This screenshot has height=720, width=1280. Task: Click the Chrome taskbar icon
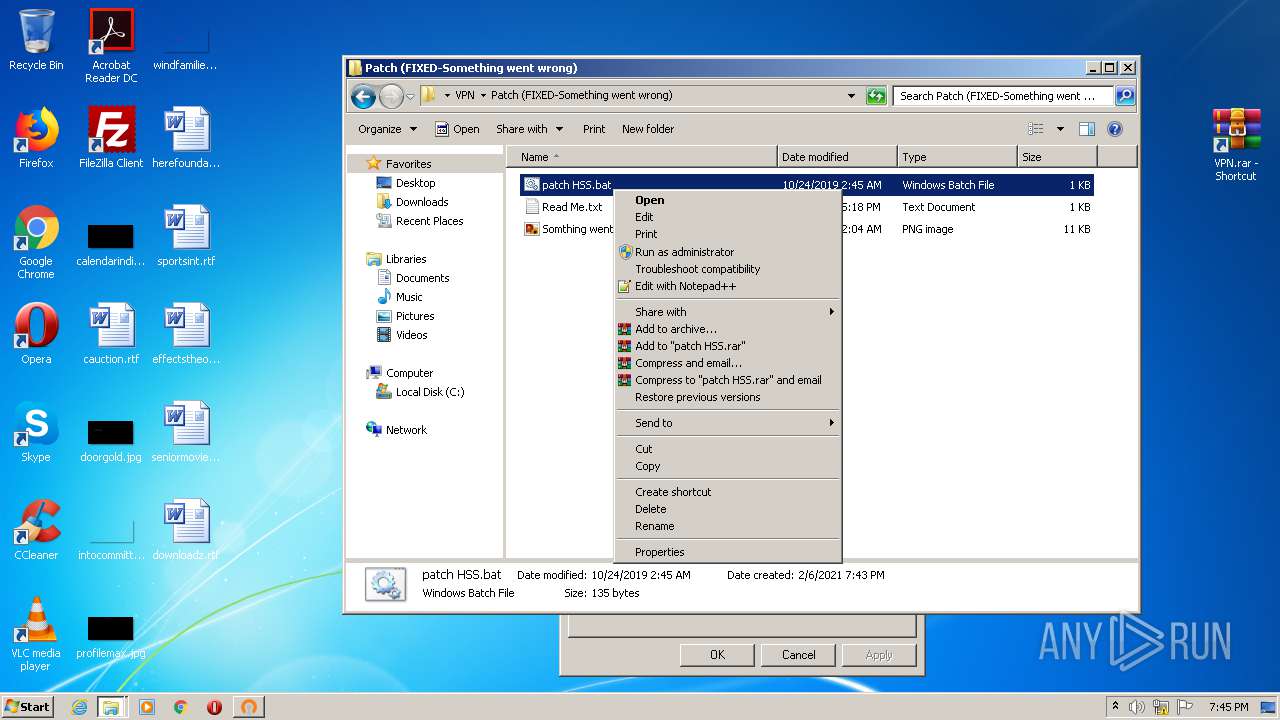[181, 707]
